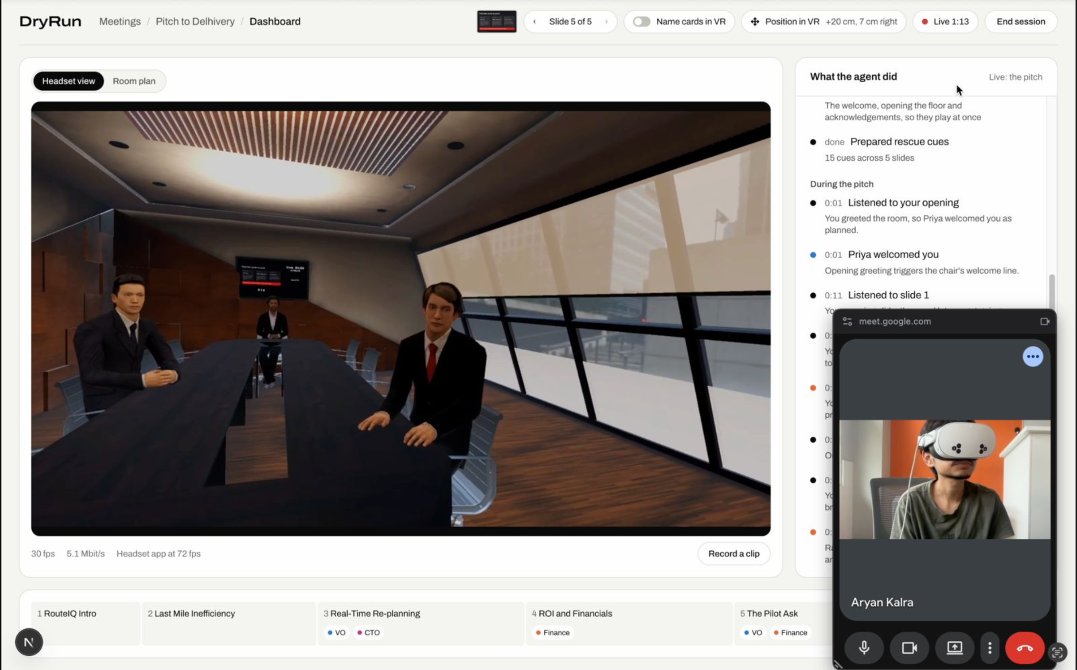Select slide 2 Last Mile Inefficiency card
This screenshot has width=1077, height=670.
click(x=229, y=623)
